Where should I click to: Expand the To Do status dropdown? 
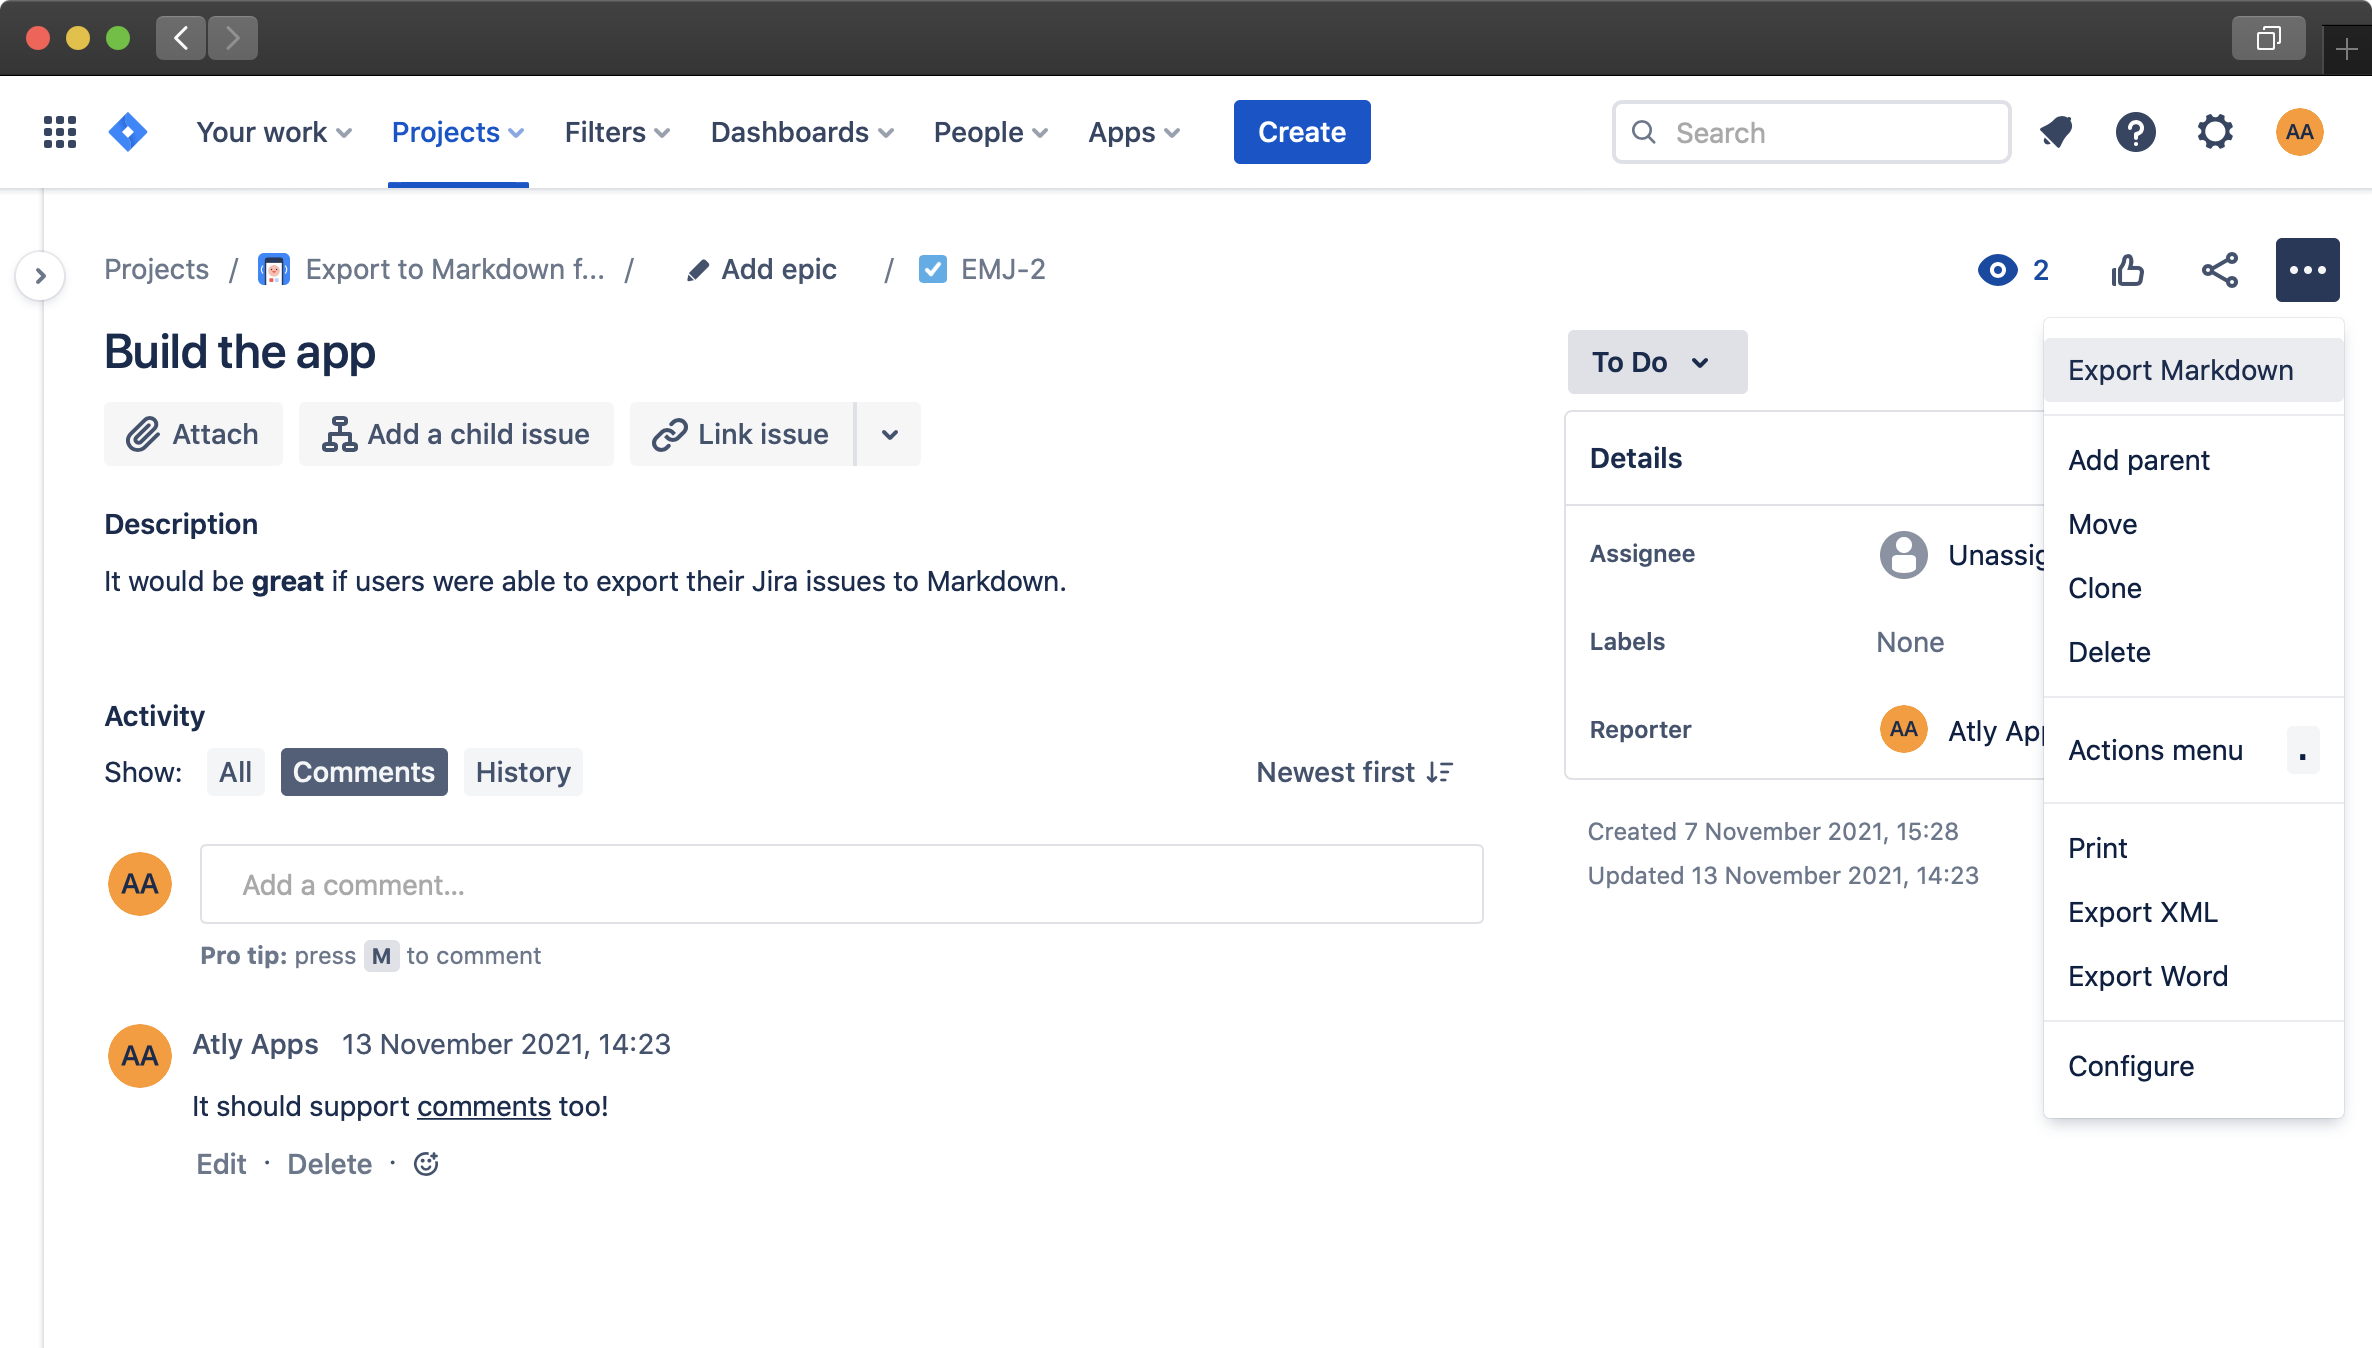pyautogui.click(x=1650, y=362)
